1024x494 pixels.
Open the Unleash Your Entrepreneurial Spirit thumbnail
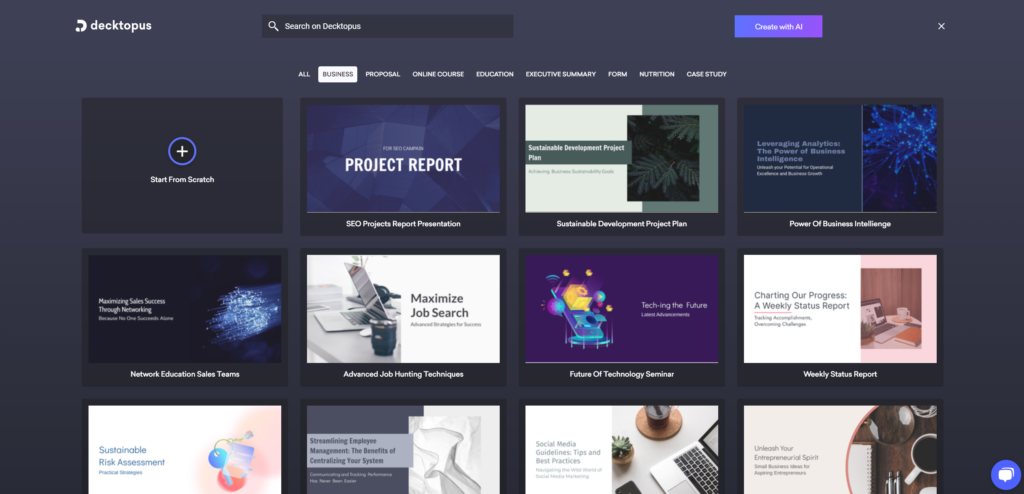840,450
